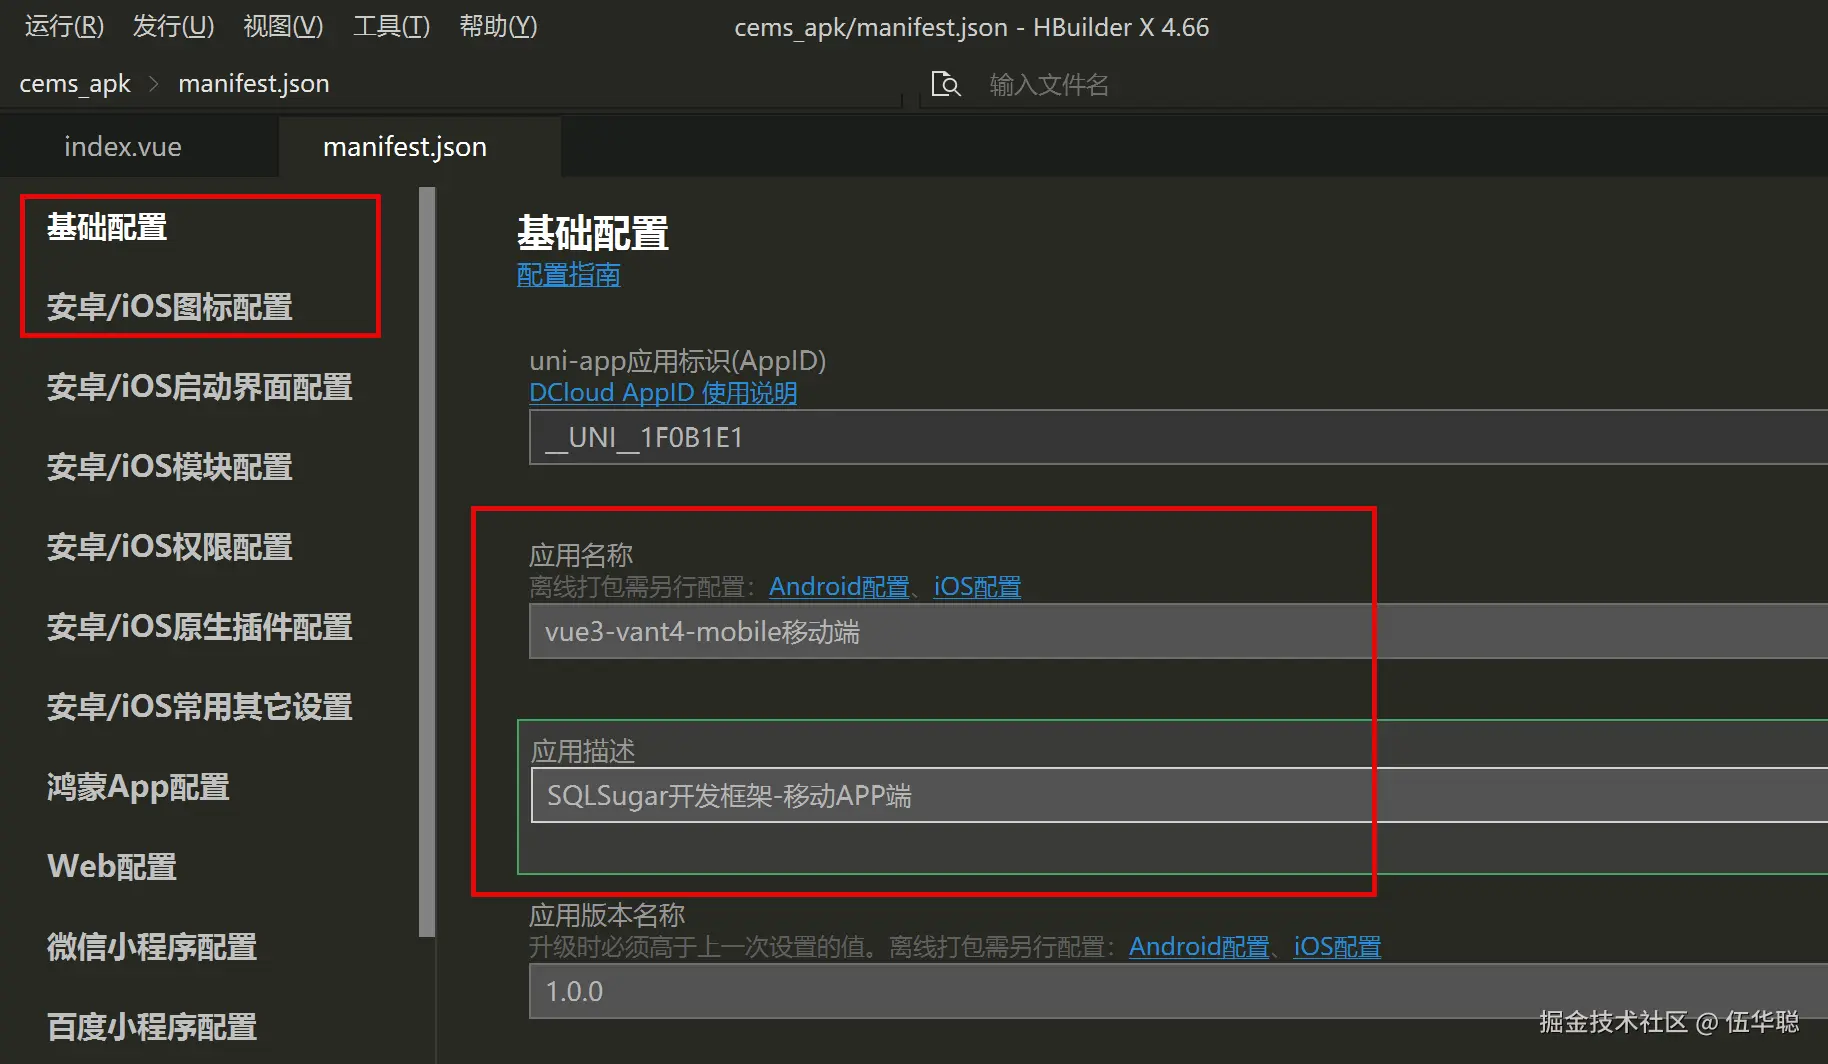Image resolution: width=1828 pixels, height=1064 pixels.
Task: Click the version name field 1.0.0
Action: click(1178, 991)
